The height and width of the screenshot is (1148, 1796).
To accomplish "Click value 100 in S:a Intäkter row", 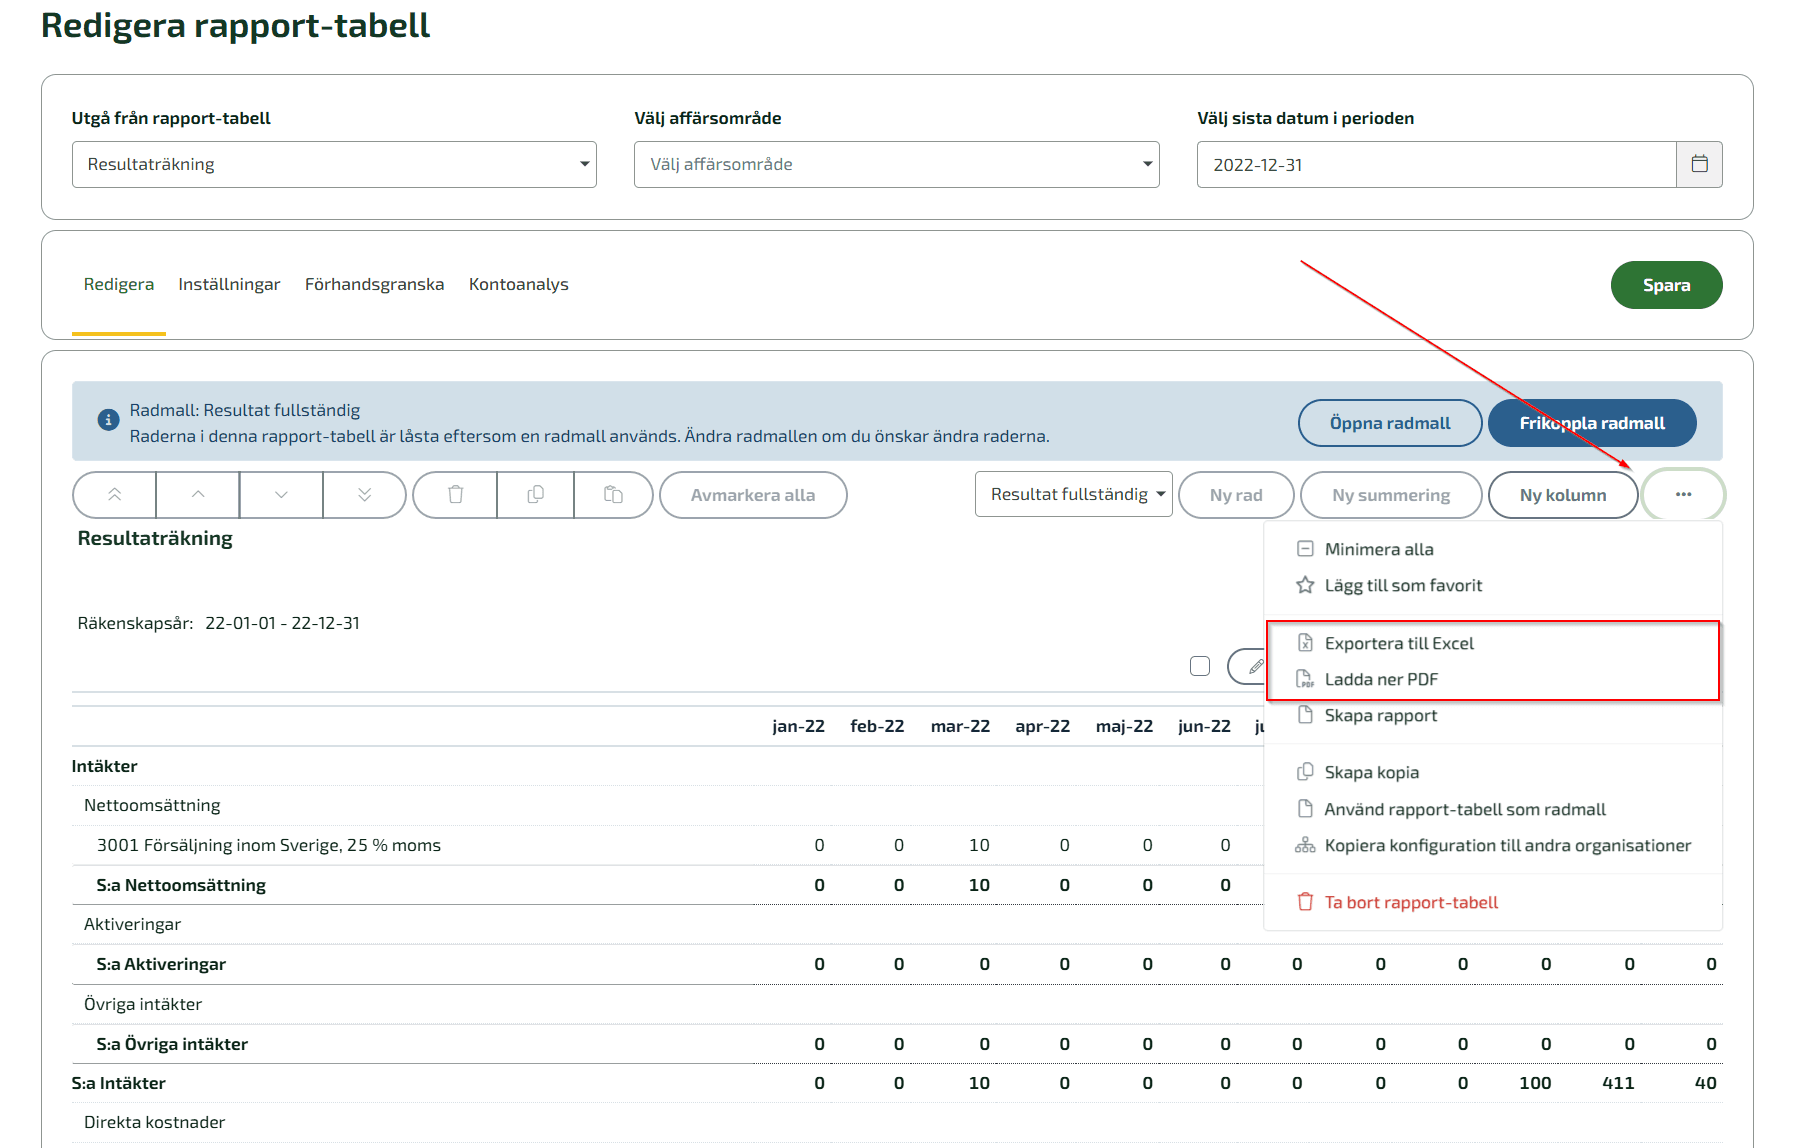I will tap(1535, 1083).
